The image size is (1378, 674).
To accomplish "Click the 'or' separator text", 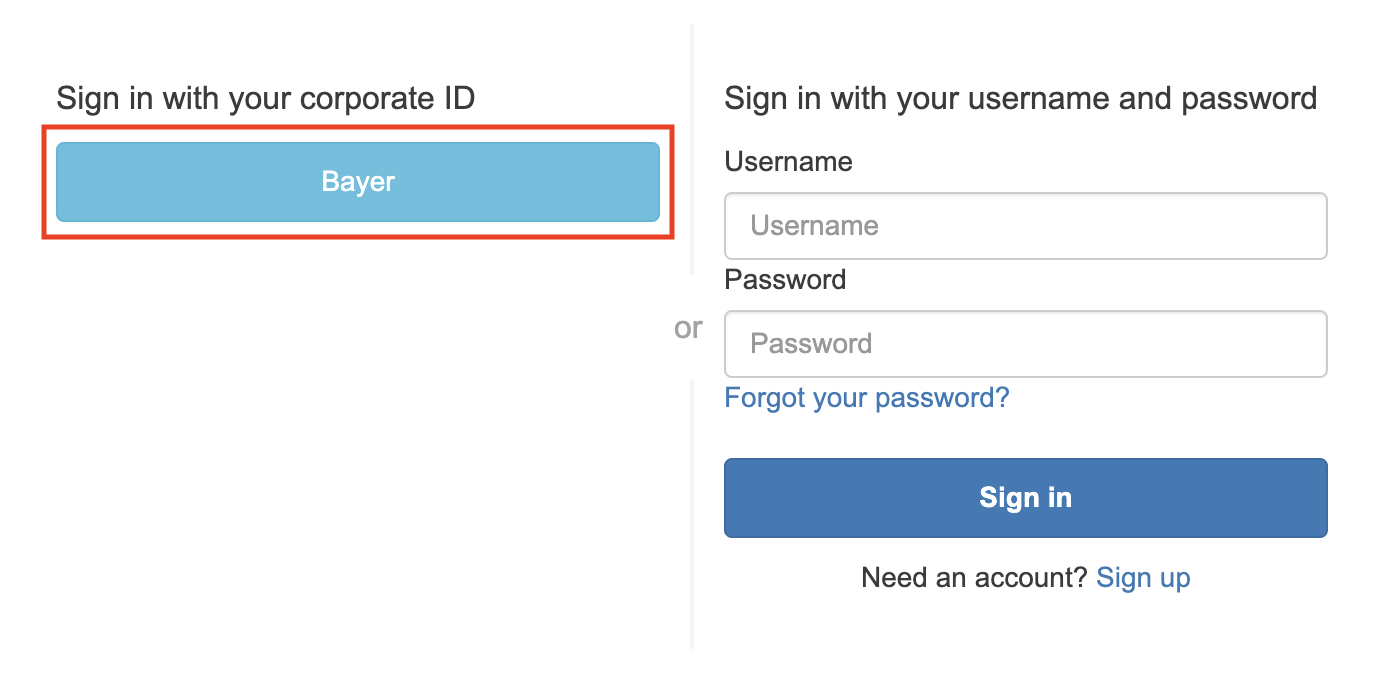I will [688, 328].
